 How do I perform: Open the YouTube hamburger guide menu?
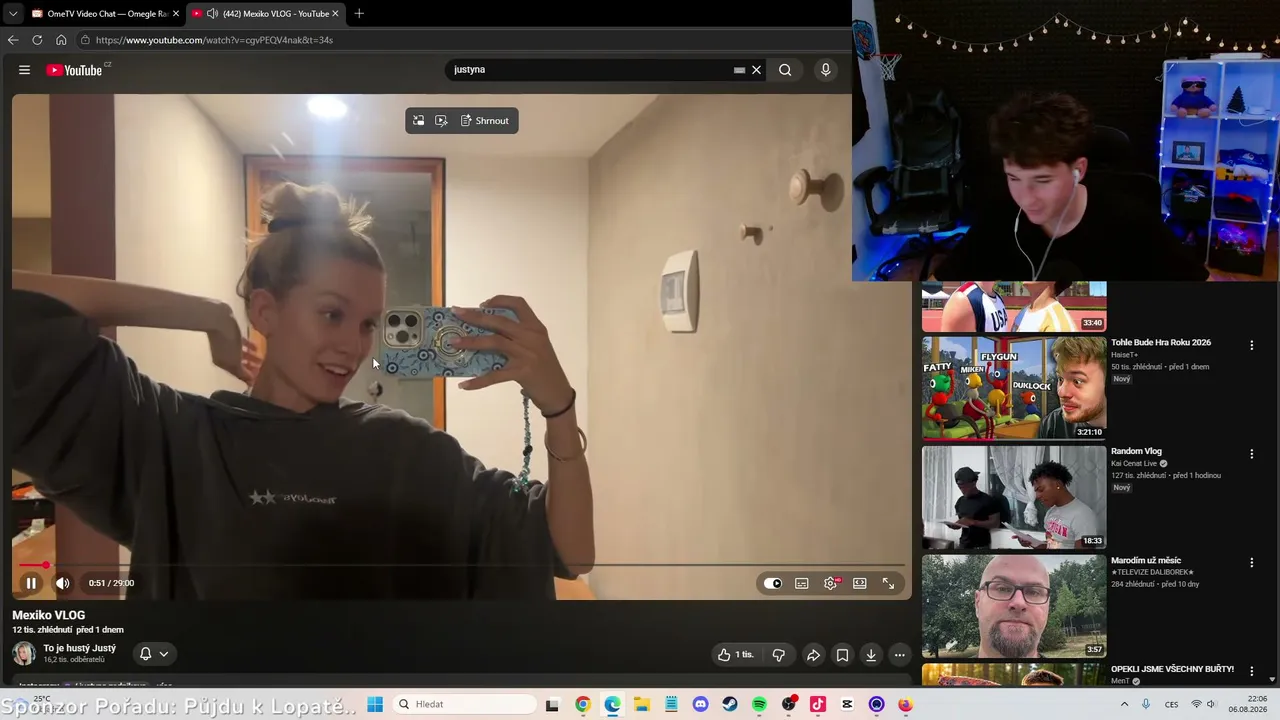click(24, 70)
